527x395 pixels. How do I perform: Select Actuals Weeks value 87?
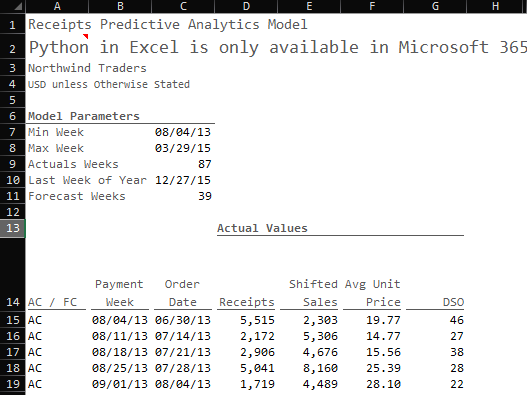pyautogui.click(x=205, y=164)
